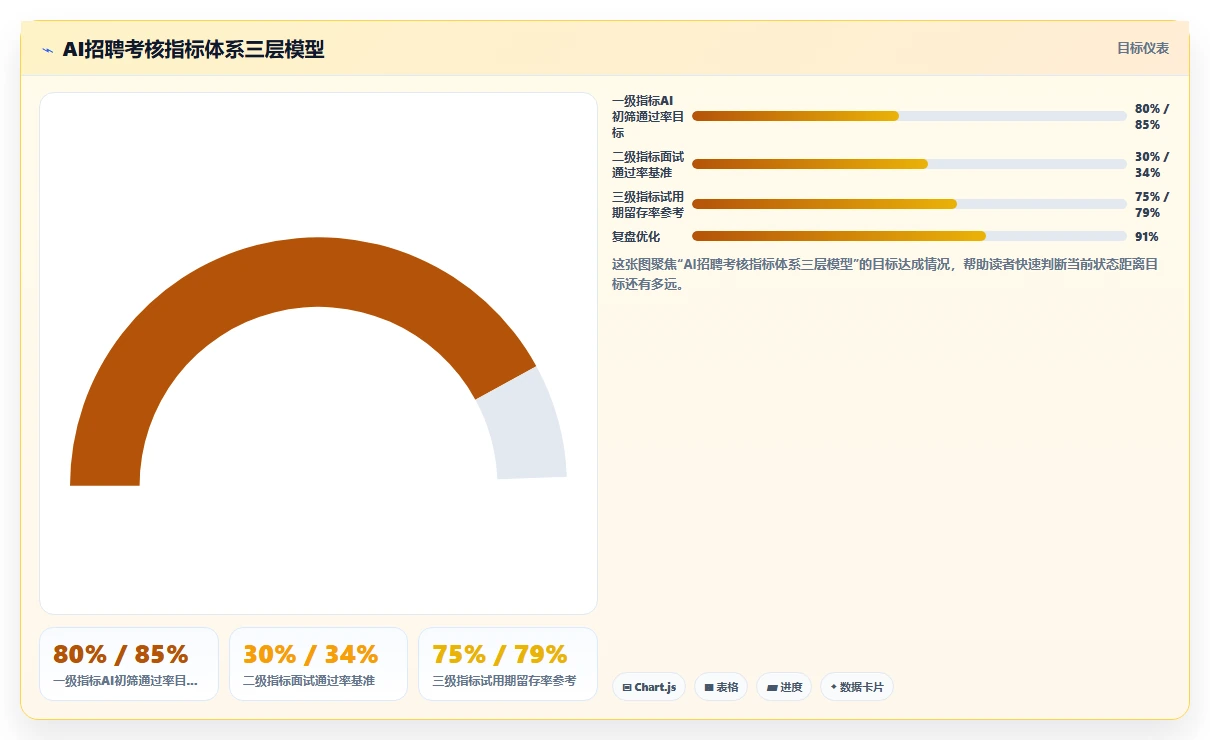Click the 30% / 34% value beside second bar
Image resolution: width=1210 pixels, height=740 pixels.
[1152, 165]
